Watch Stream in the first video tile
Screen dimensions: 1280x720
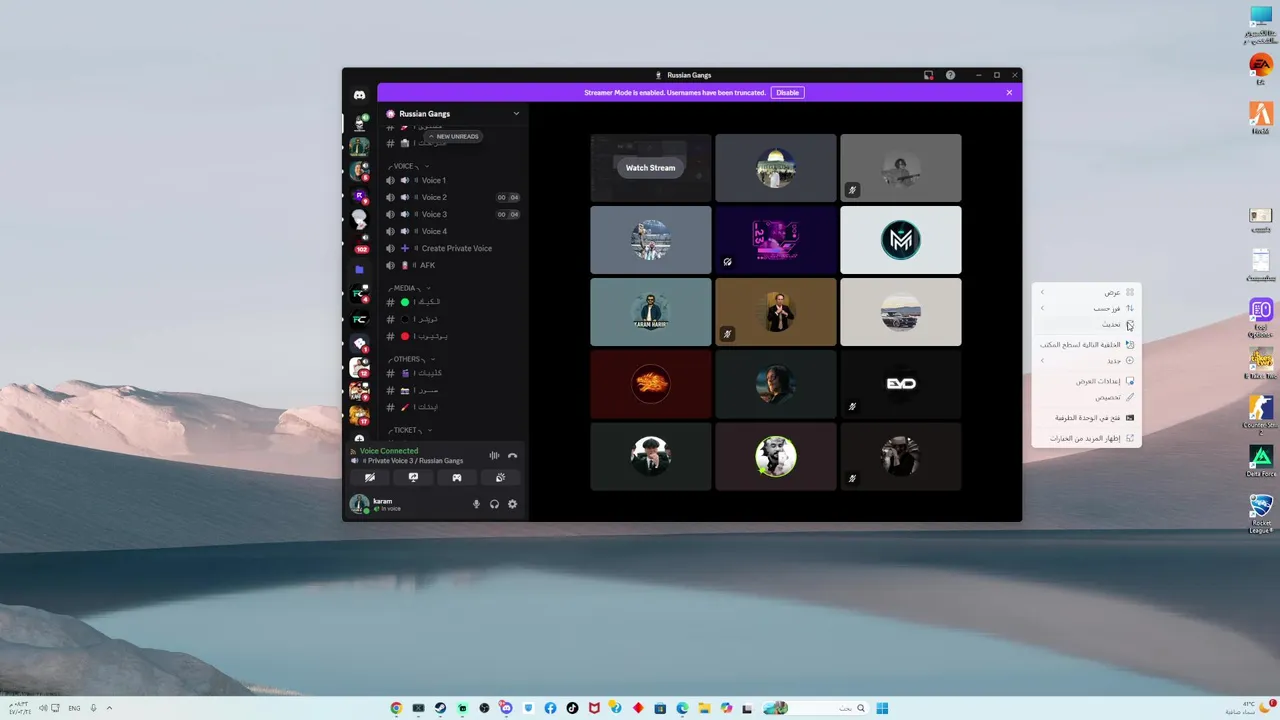coord(650,168)
